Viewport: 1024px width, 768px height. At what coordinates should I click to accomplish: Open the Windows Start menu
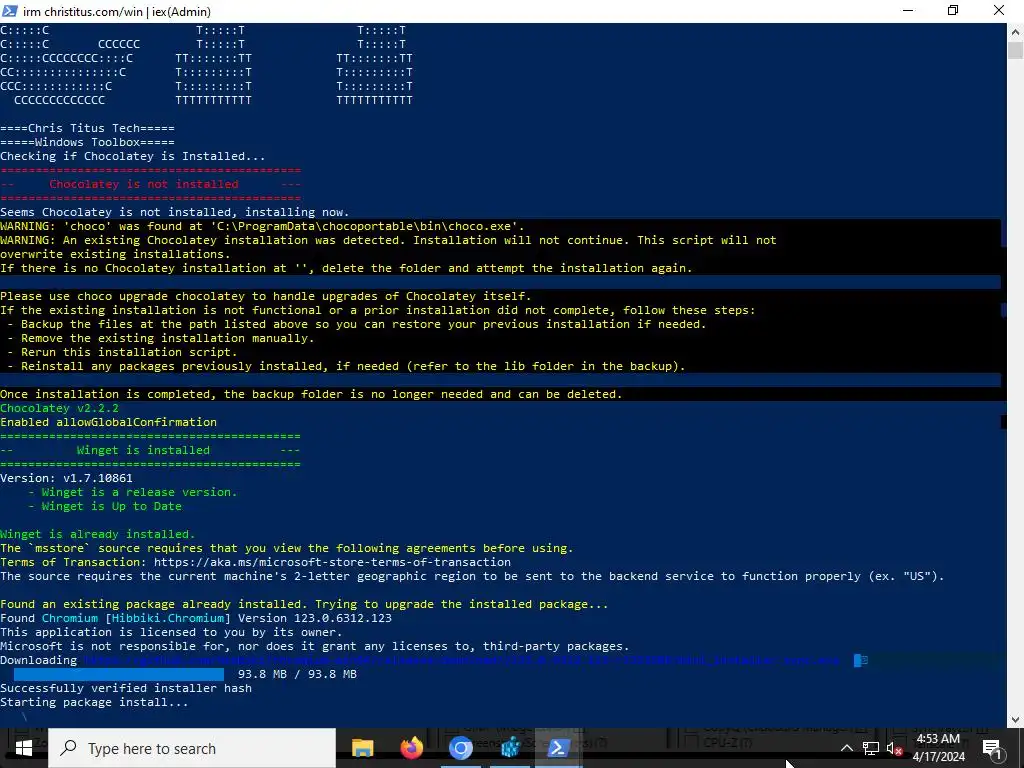pos(24,748)
